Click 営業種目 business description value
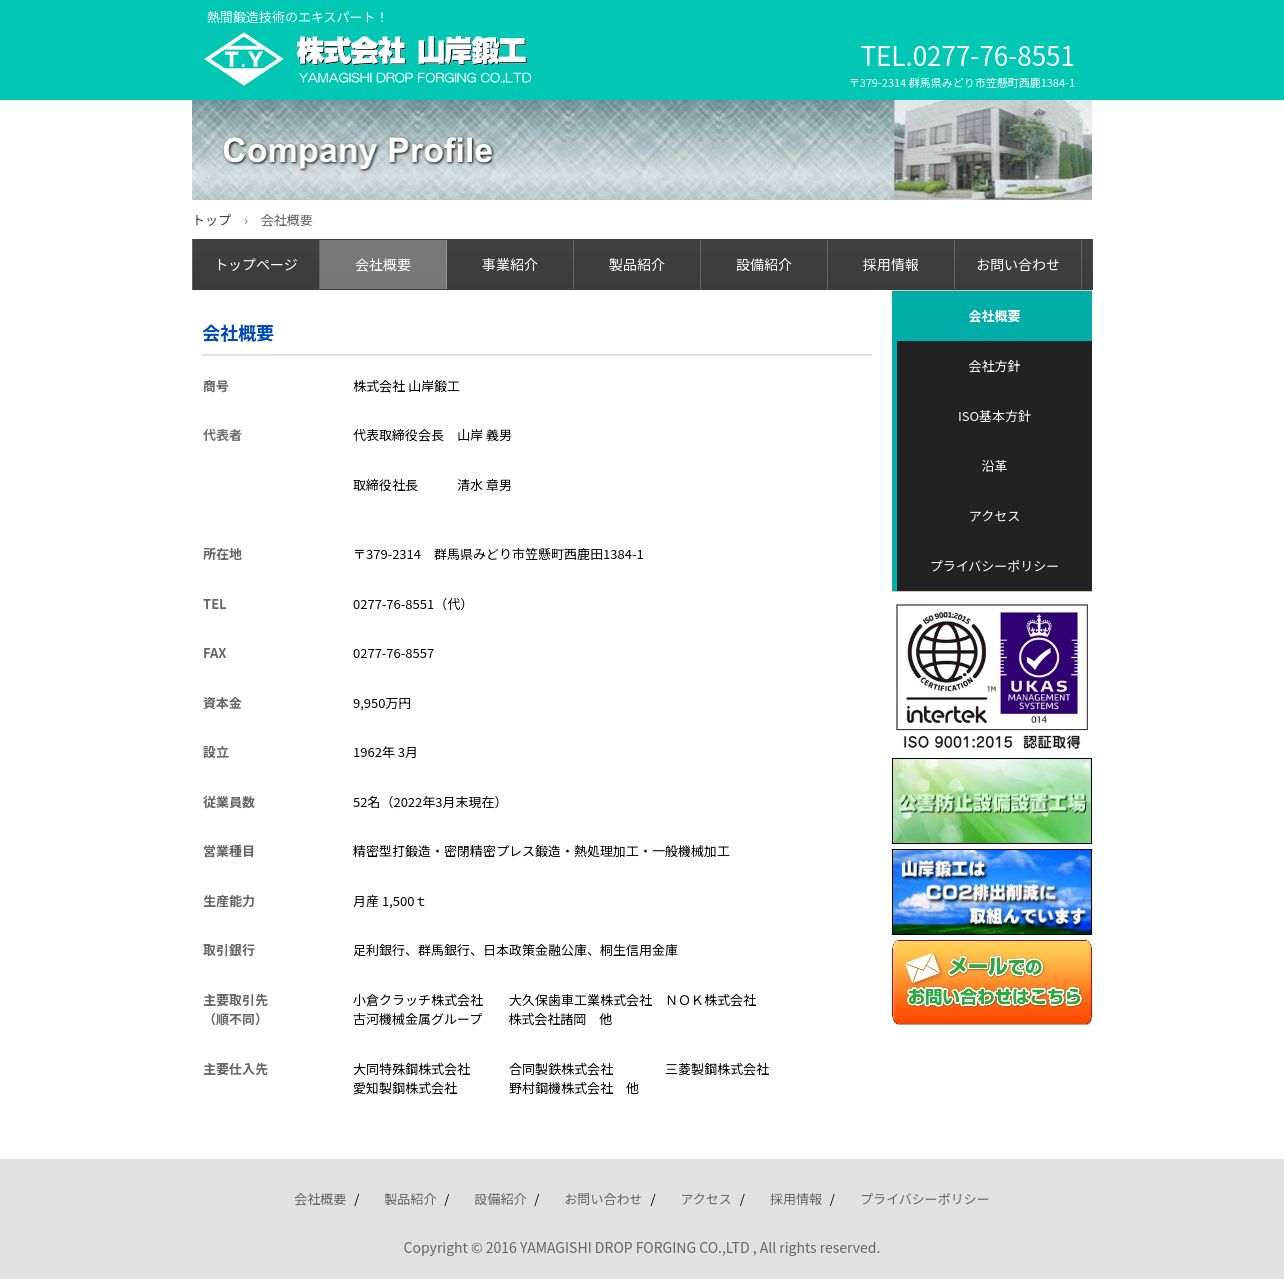The image size is (1284, 1279). click(x=541, y=851)
